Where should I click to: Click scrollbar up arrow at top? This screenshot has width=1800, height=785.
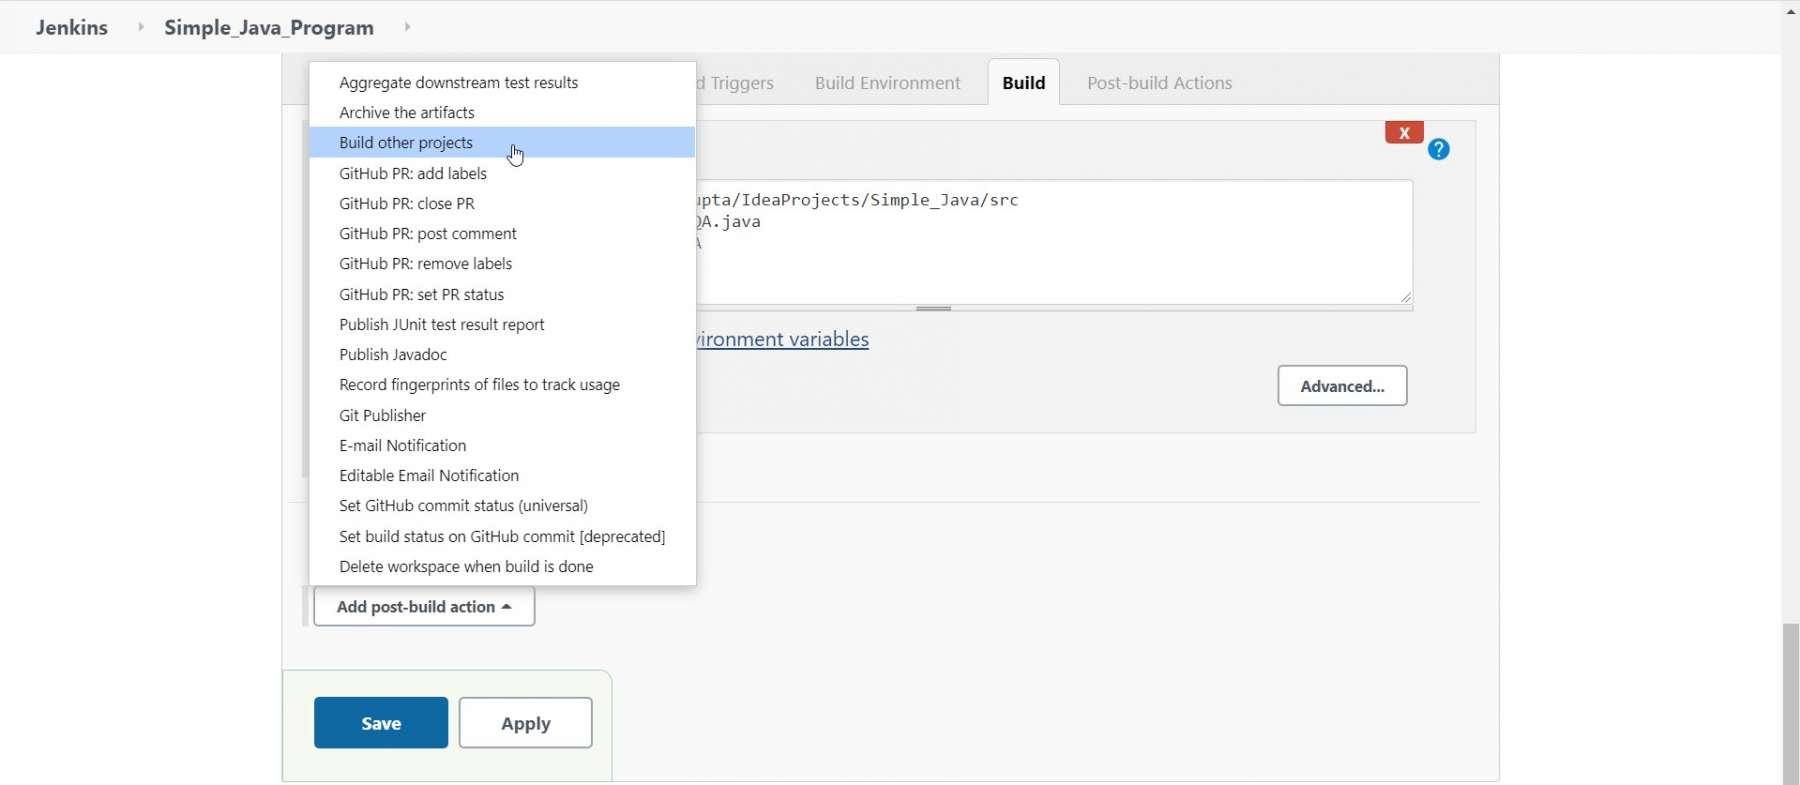(1790, 11)
